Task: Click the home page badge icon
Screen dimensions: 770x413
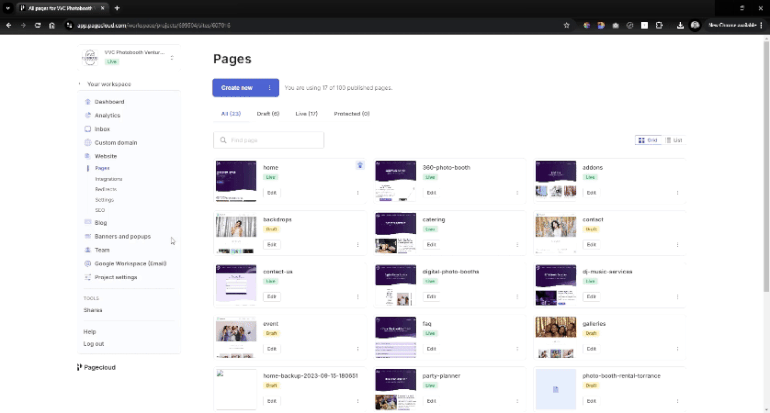Action: pos(360,165)
